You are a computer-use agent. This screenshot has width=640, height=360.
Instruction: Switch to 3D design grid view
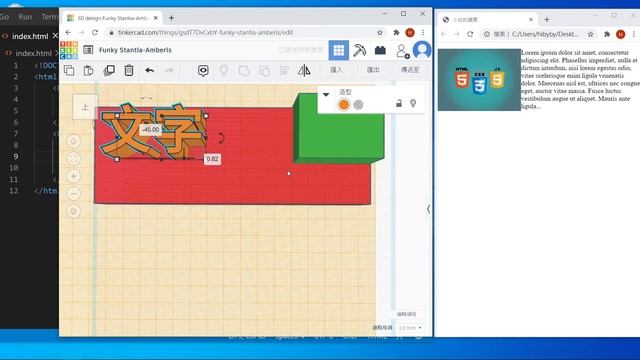pyautogui.click(x=339, y=50)
